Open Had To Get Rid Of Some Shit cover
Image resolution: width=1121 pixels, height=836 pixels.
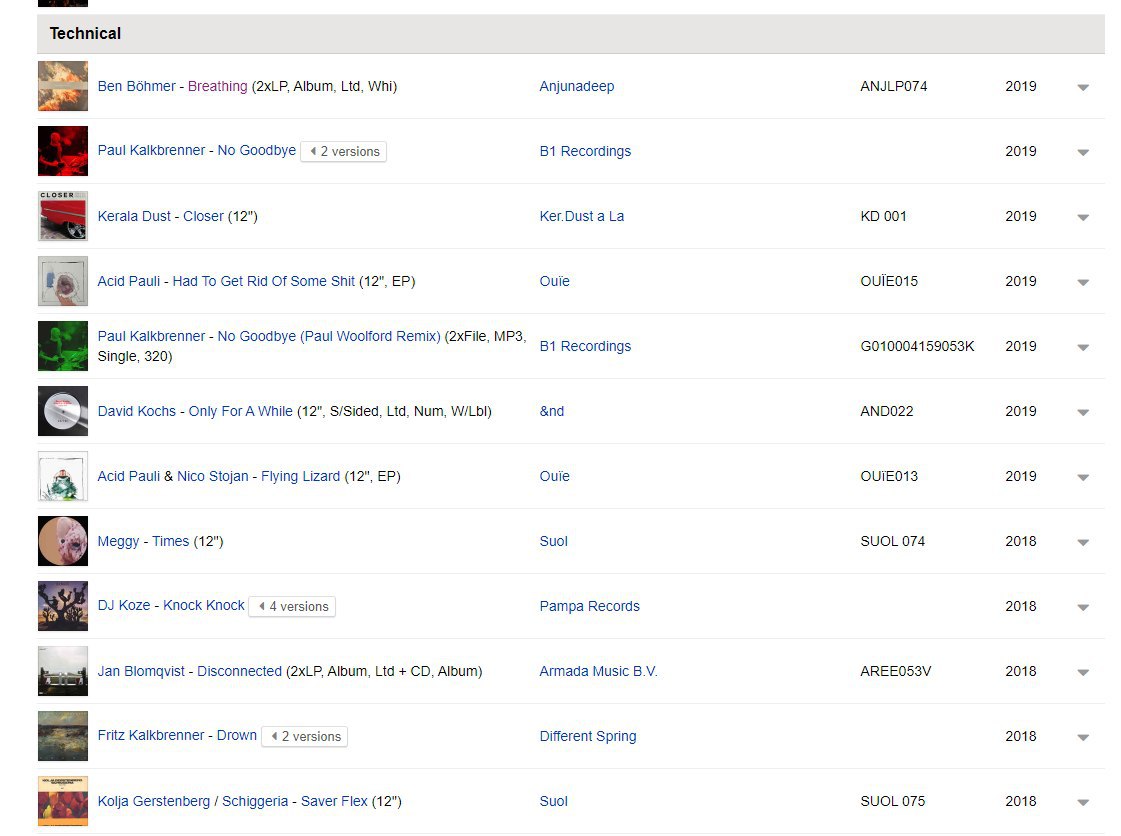(x=63, y=282)
